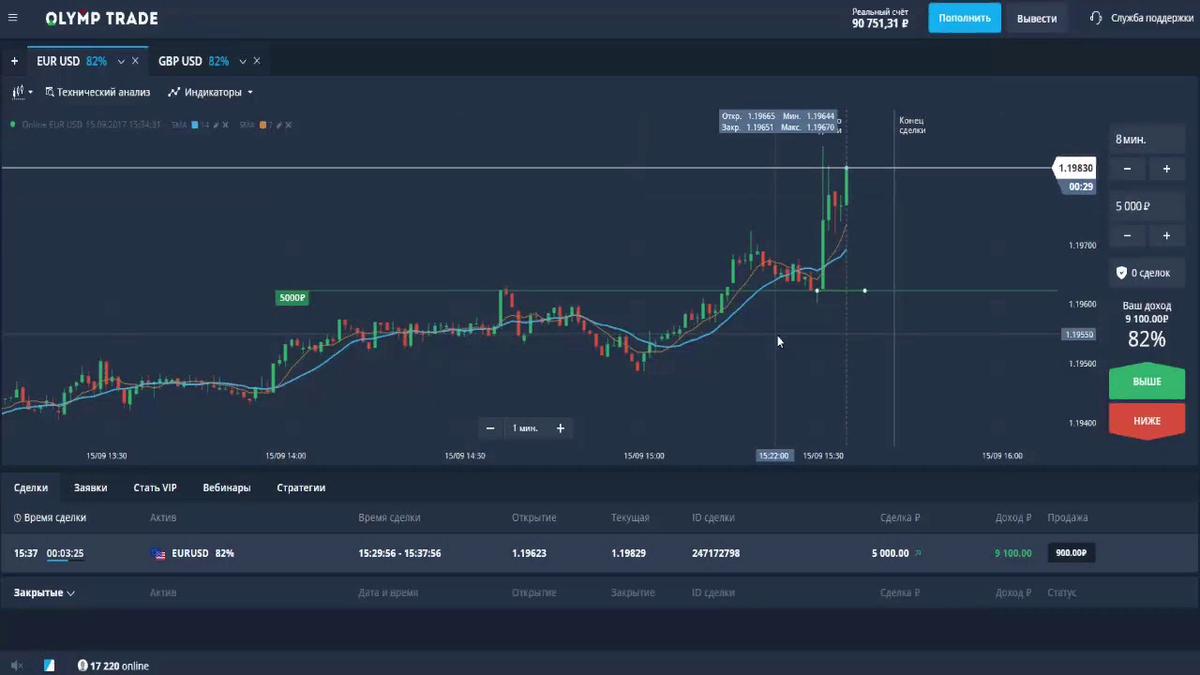
Task: Click the Пополнить deposit button
Action: click(x=964, y=18)
